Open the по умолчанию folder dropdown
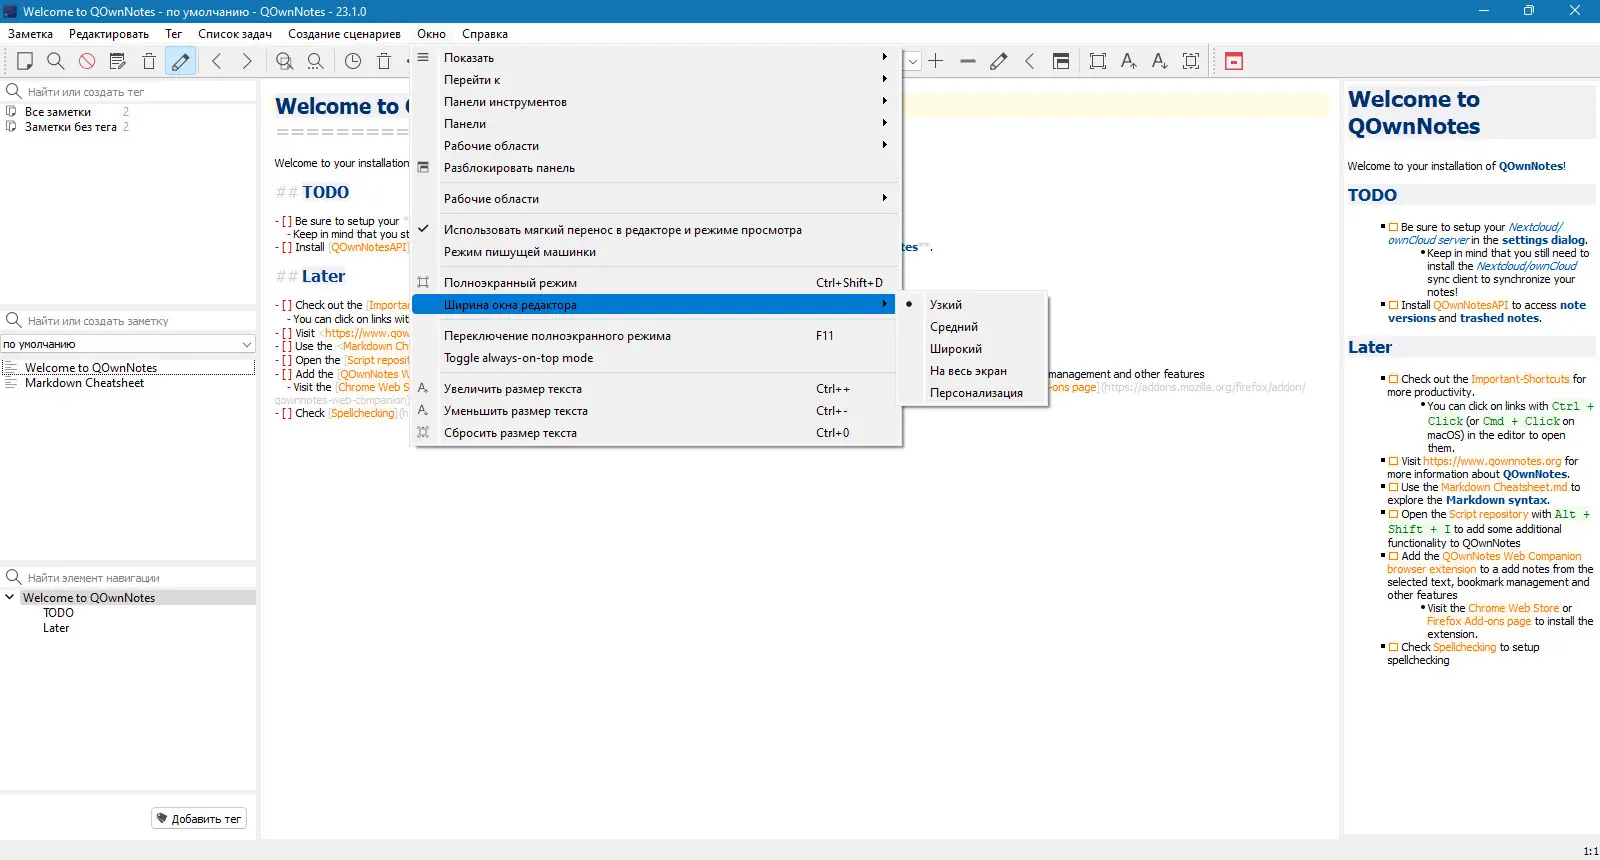 (x=128, y=344)
